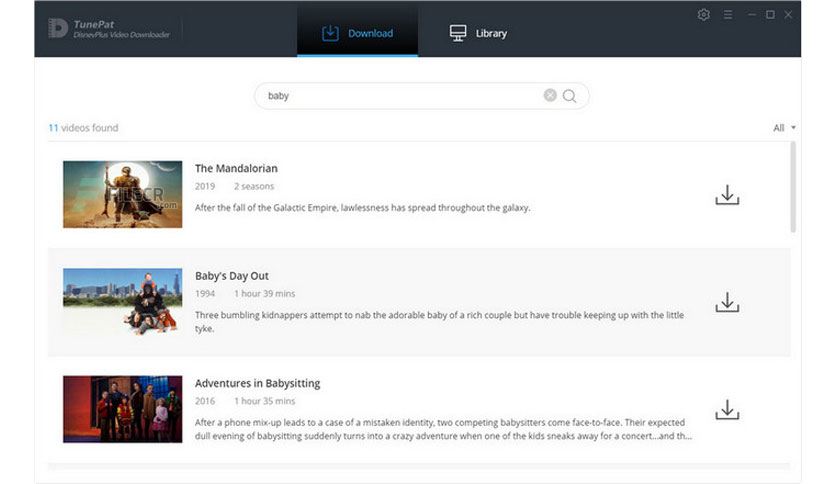Open the Adventures in Babysitting title
Screen dimensions: 836x484
tap(258, 383)
